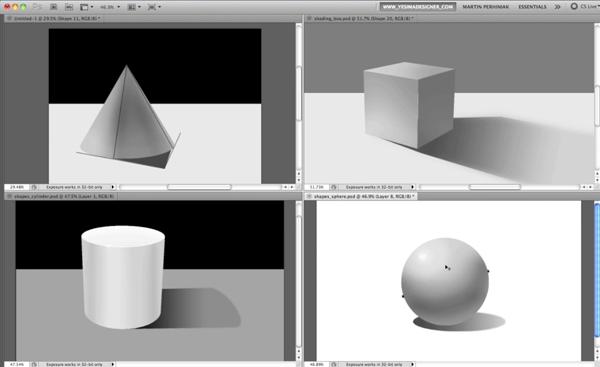600x367 pixels.
Task: Click scroll-left arrow in Untitled-1 horizontal scrollbar
Action: (285, 187)
